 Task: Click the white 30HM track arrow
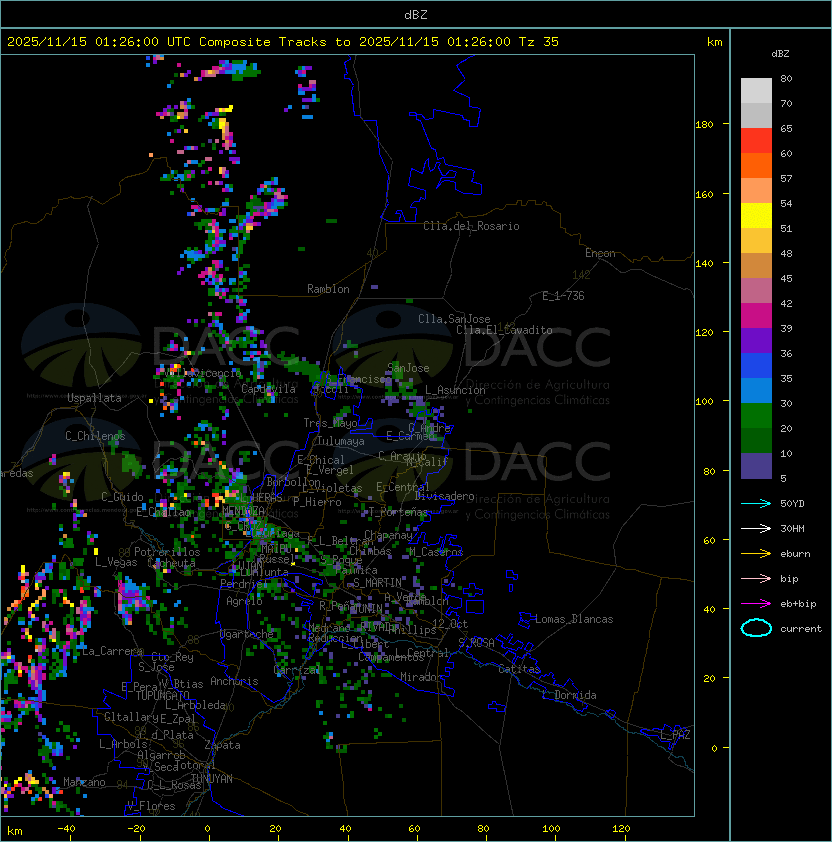tap(756, 528)
